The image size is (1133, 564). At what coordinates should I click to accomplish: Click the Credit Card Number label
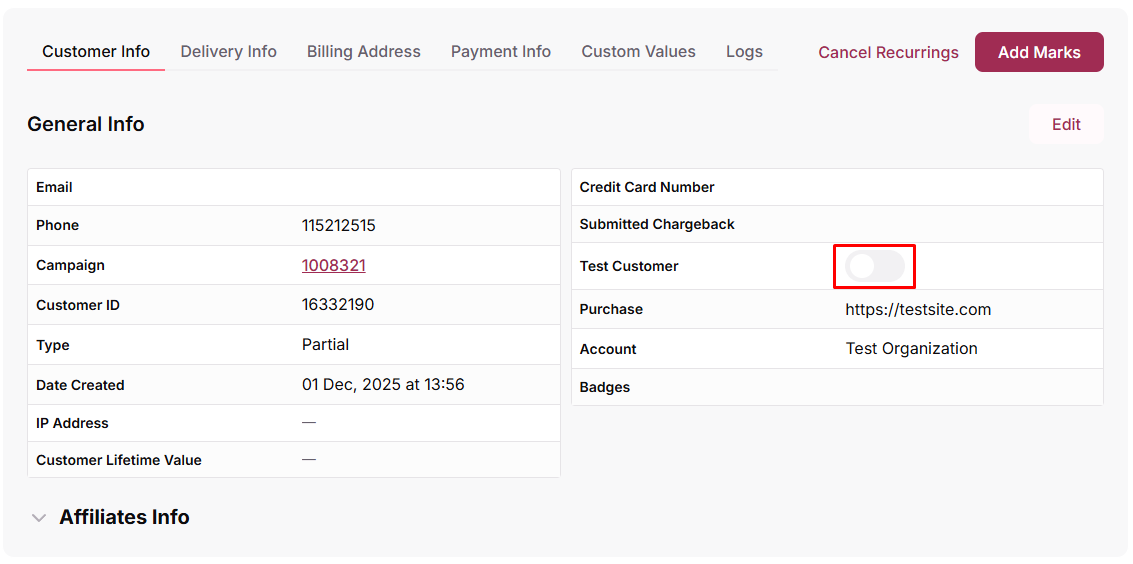point(647,187)
